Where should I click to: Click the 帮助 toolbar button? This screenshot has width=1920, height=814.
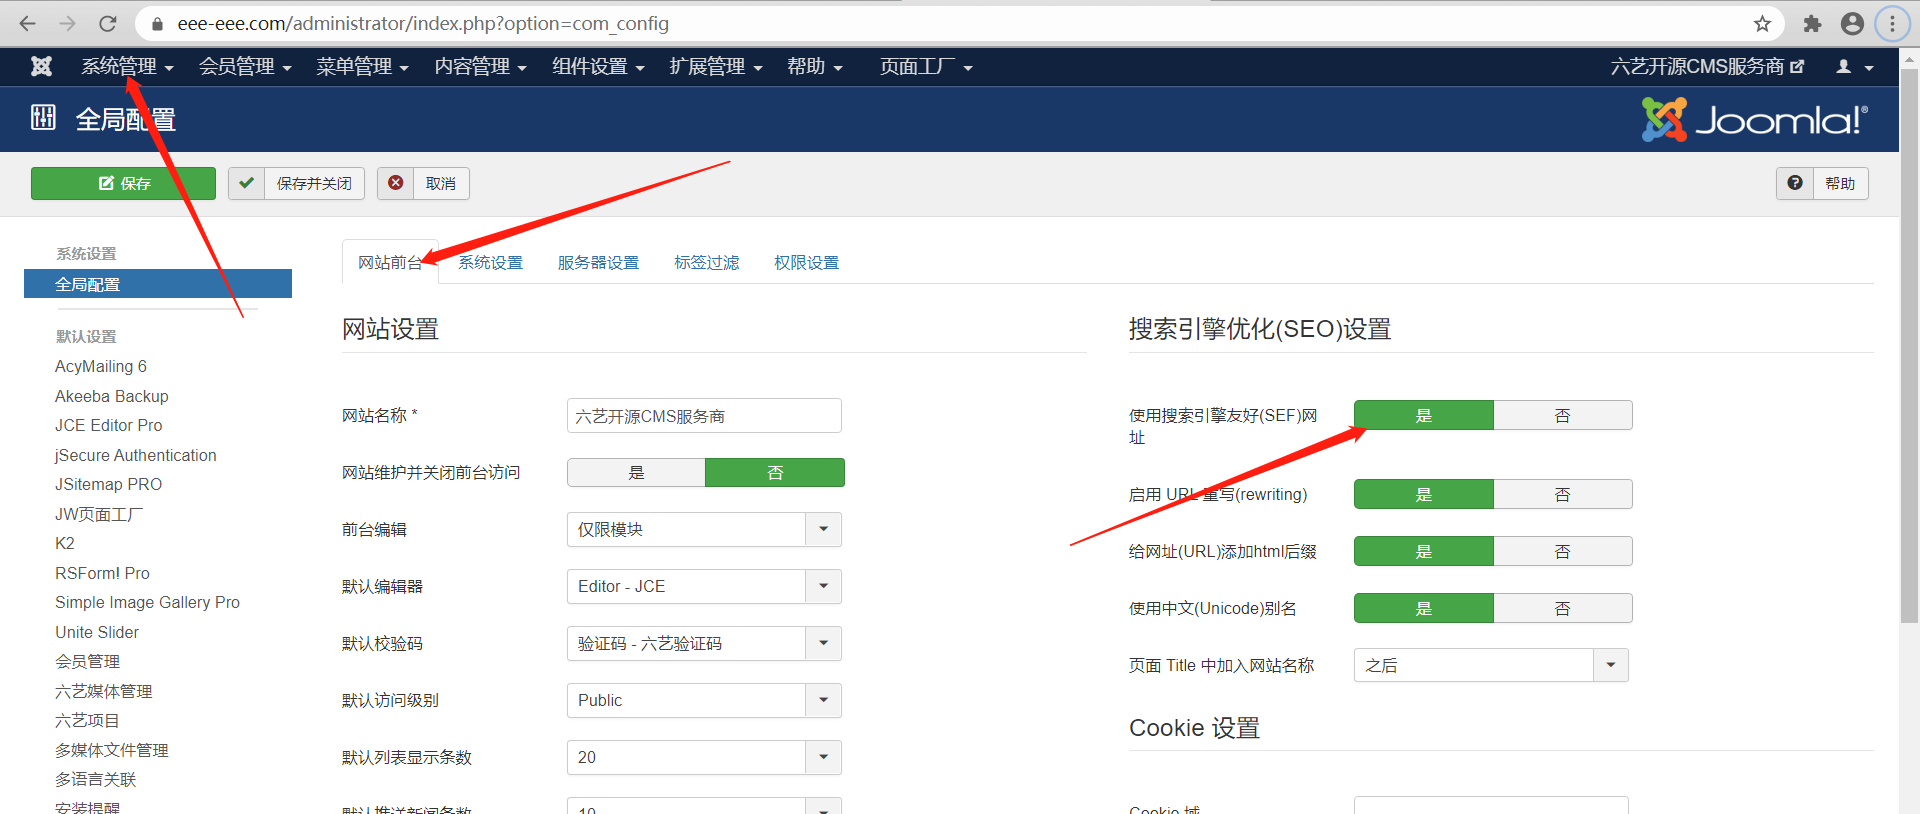pos(1822,183)
